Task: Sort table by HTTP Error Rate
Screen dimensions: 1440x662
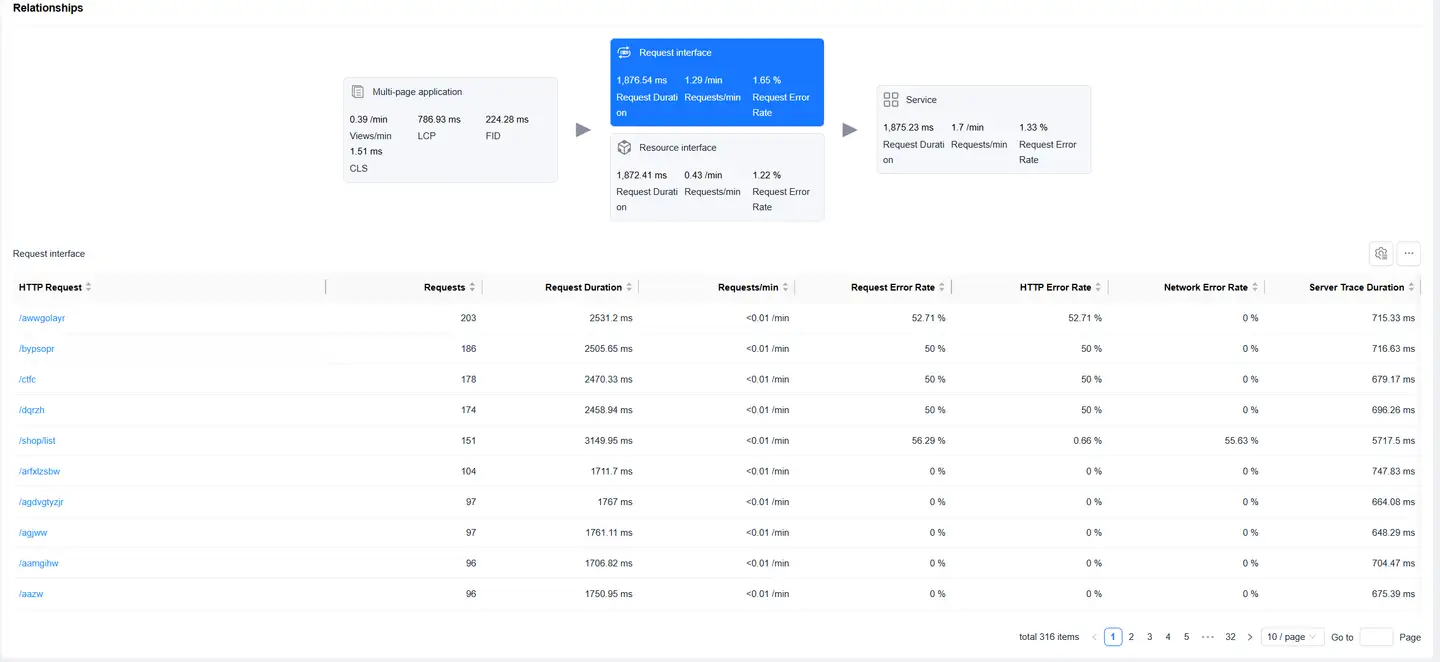Action: point(1098,288)
